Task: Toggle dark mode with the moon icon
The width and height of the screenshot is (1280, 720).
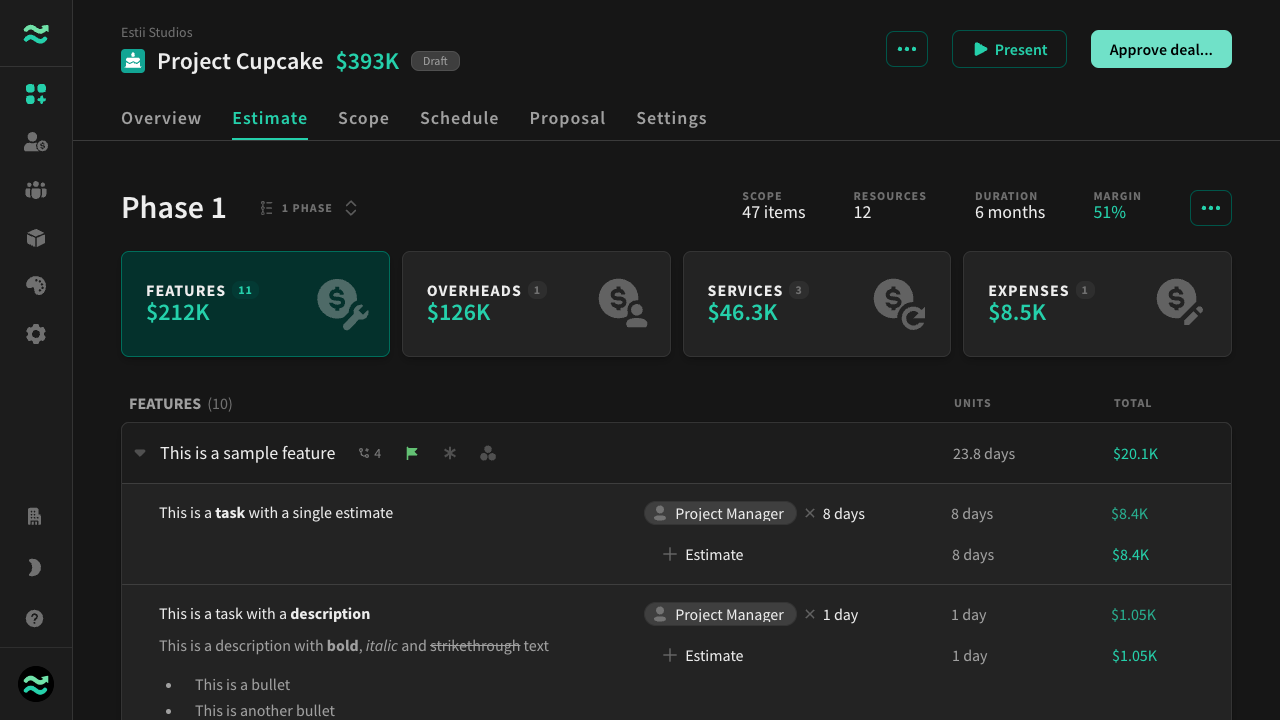Action: click(35, 568)
